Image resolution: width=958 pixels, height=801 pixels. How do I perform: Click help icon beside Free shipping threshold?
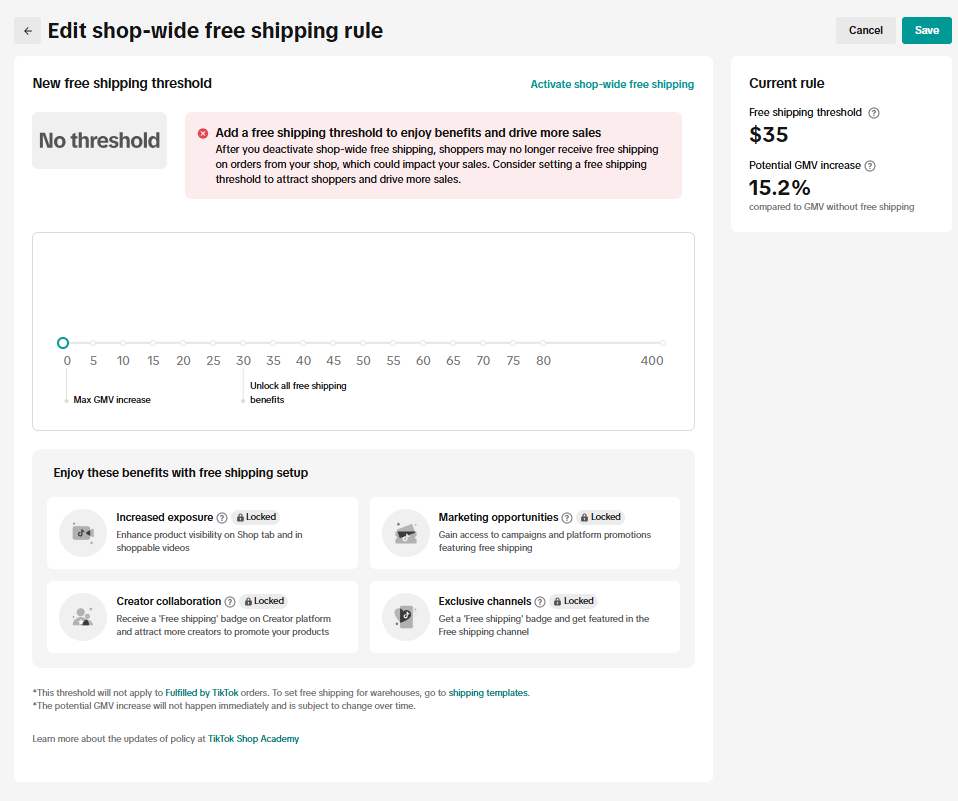(874, 113)
